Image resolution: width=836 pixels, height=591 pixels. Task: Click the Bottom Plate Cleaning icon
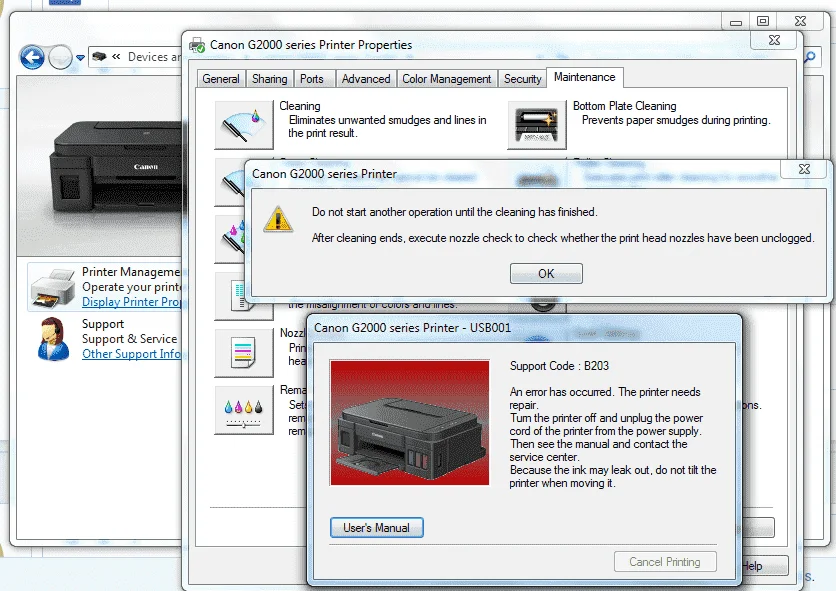(x=536, y=125)
